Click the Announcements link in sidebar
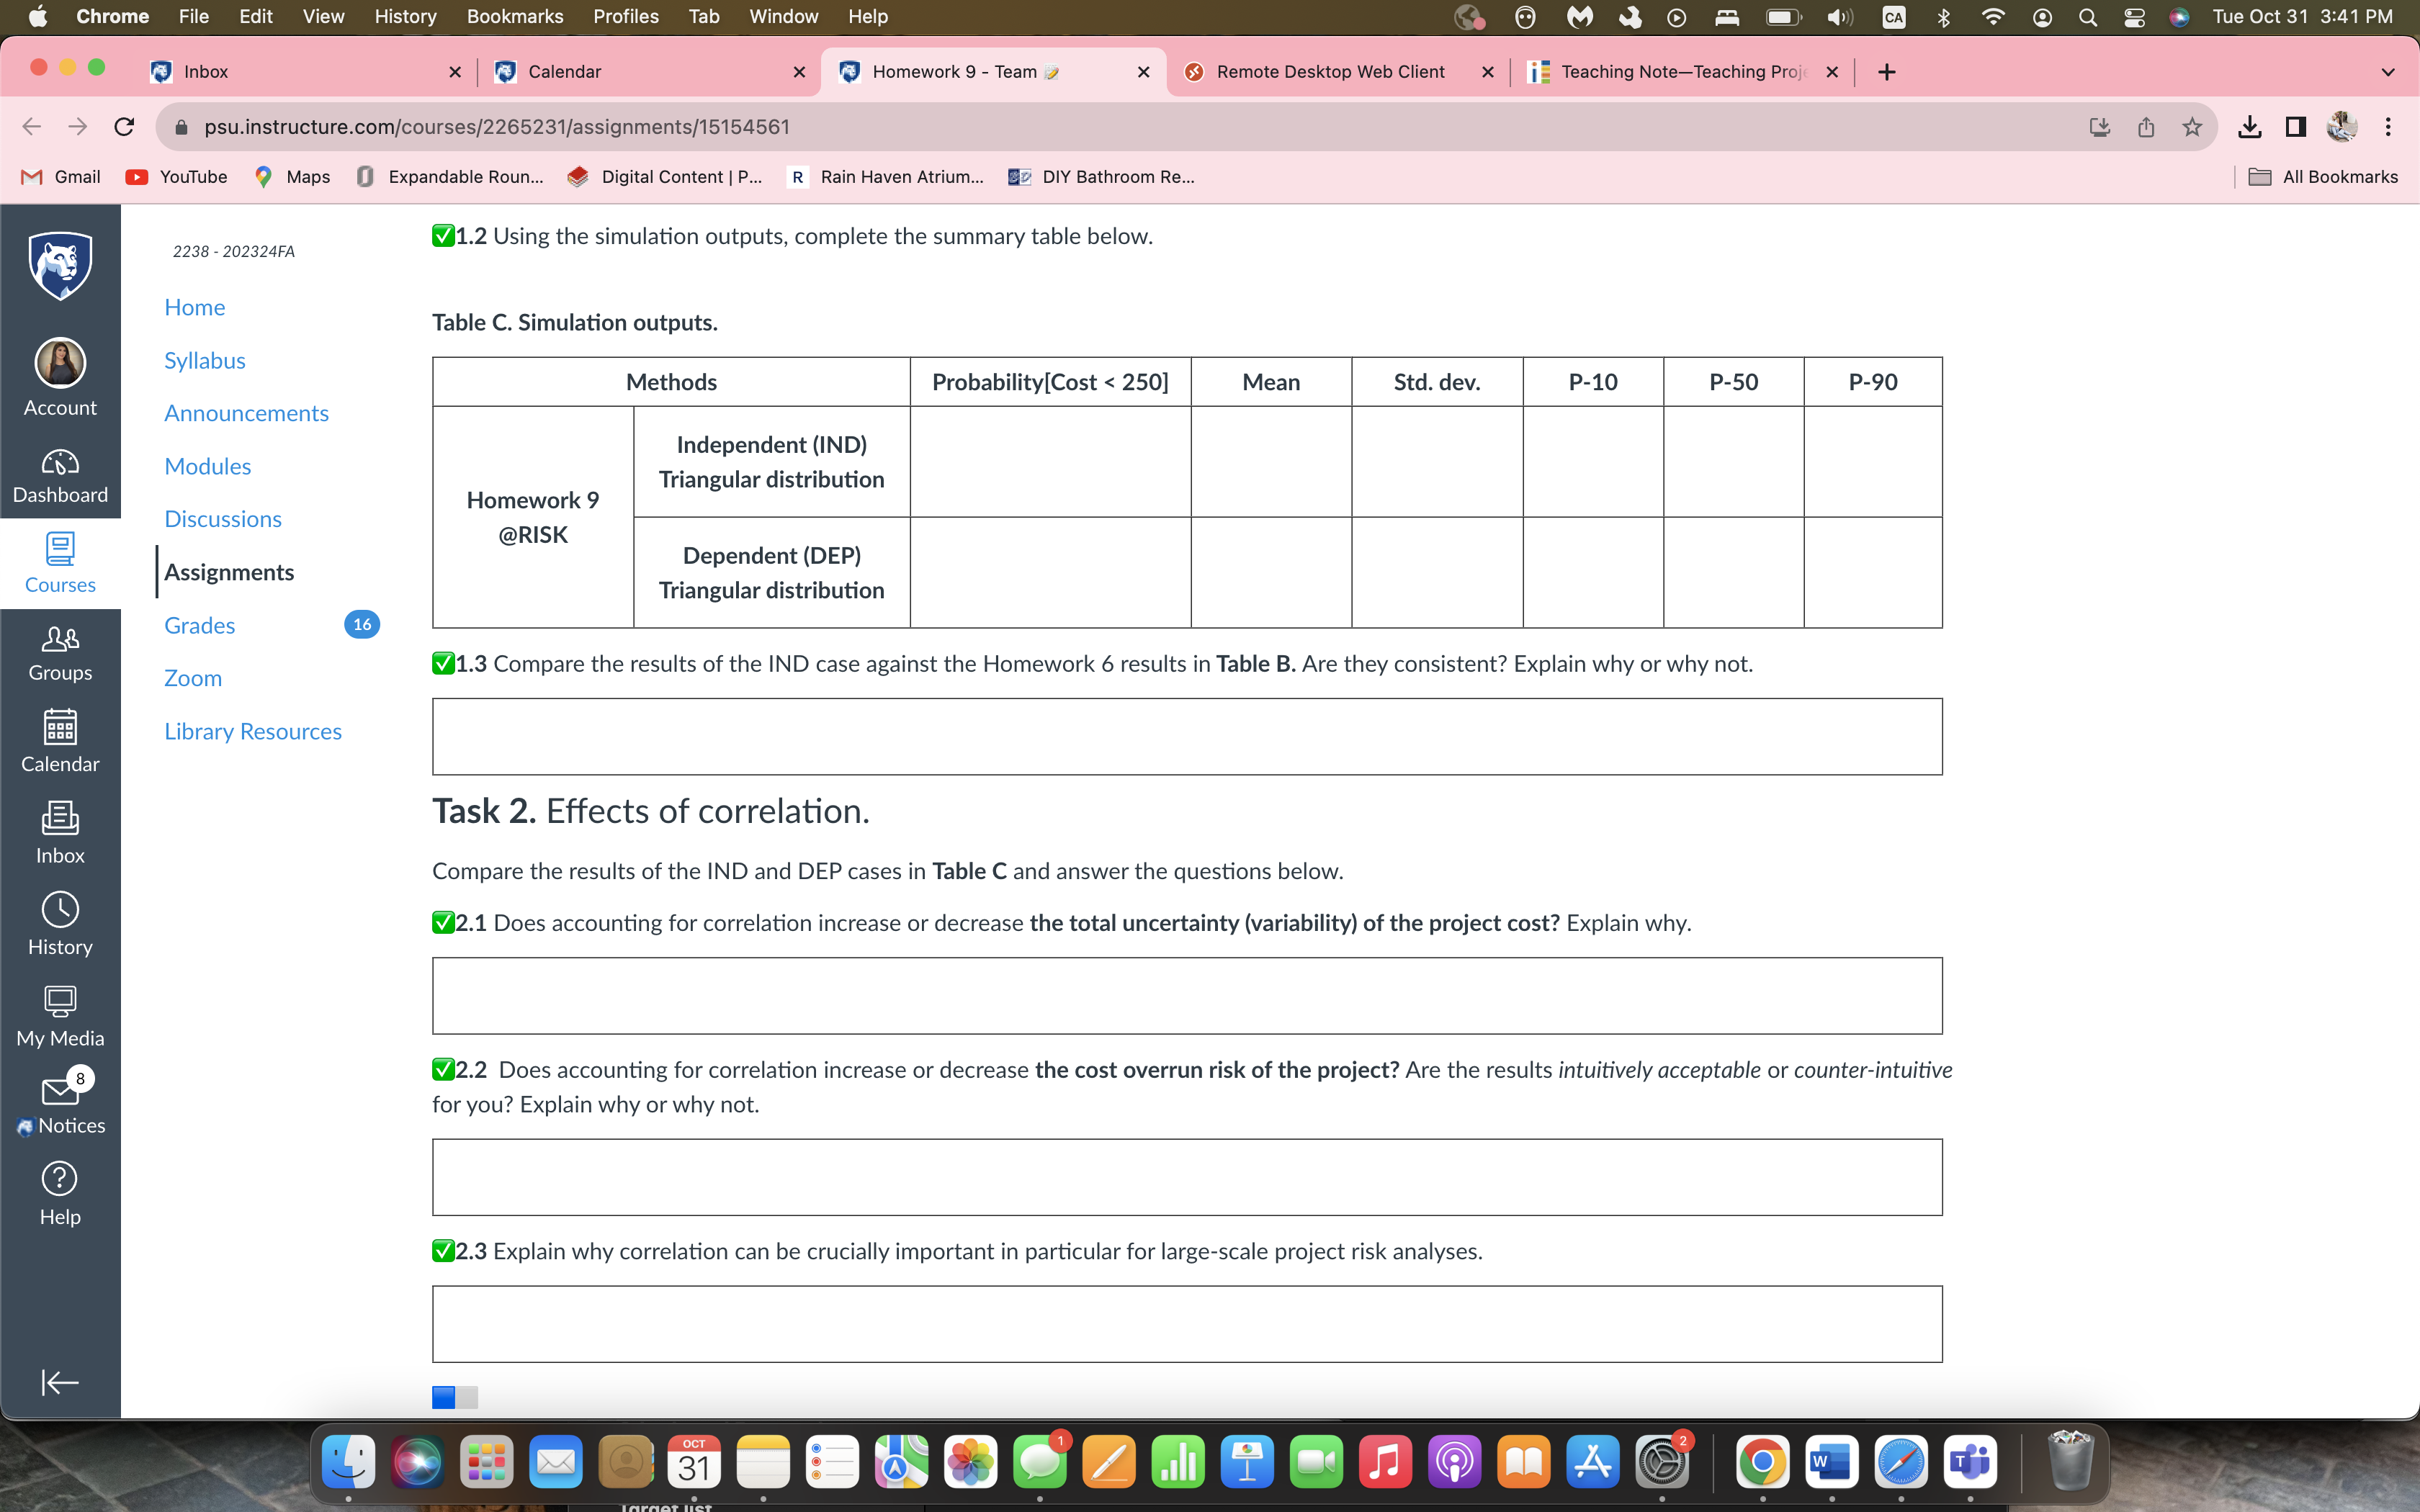Image resolution: width=2420 pixels, height=1512 pixels. click(x=246, y=411)
